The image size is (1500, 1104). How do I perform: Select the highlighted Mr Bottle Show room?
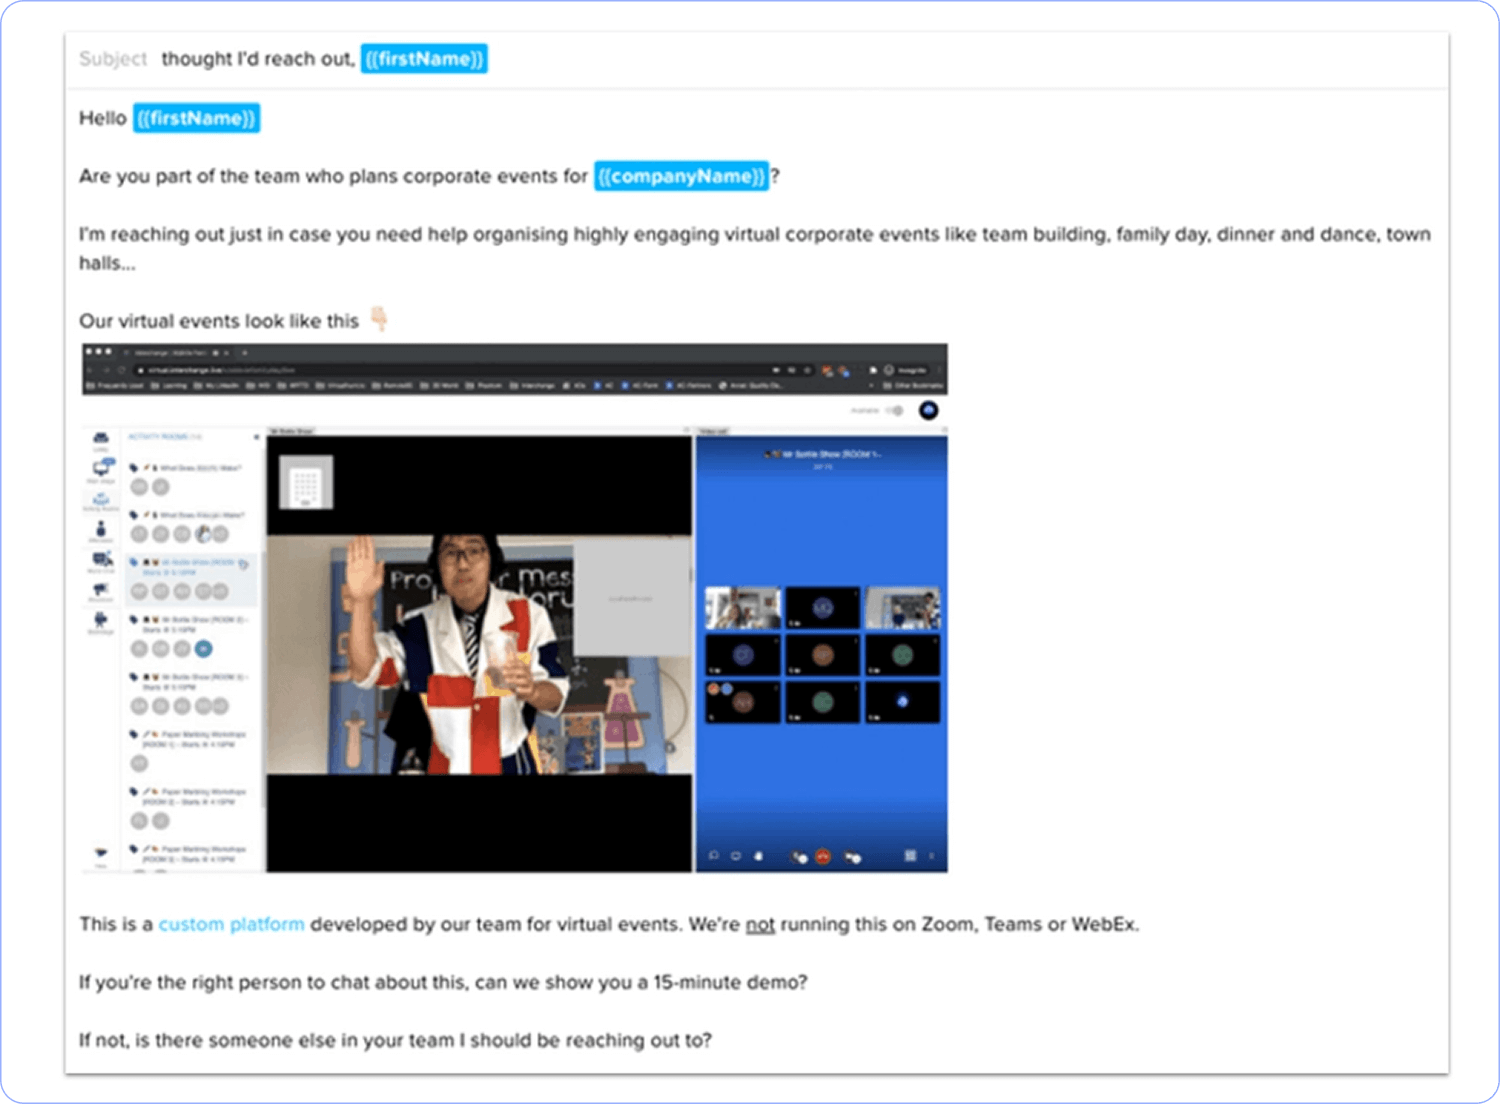pyautogui.click(x=190, y=567)
